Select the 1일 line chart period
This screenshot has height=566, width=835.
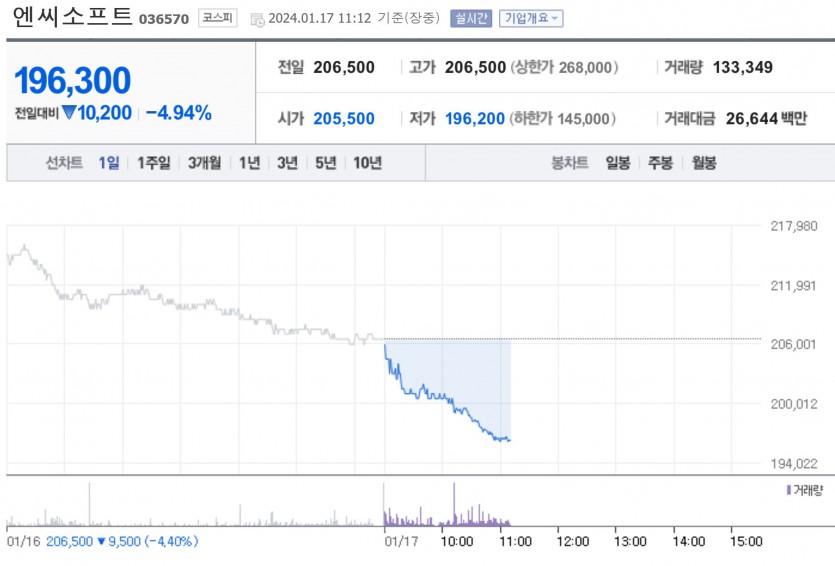109,163
